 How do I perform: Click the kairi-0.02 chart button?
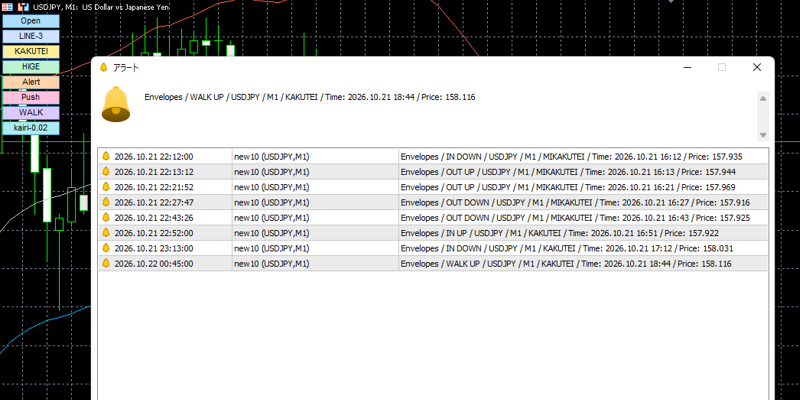(31, 128)
